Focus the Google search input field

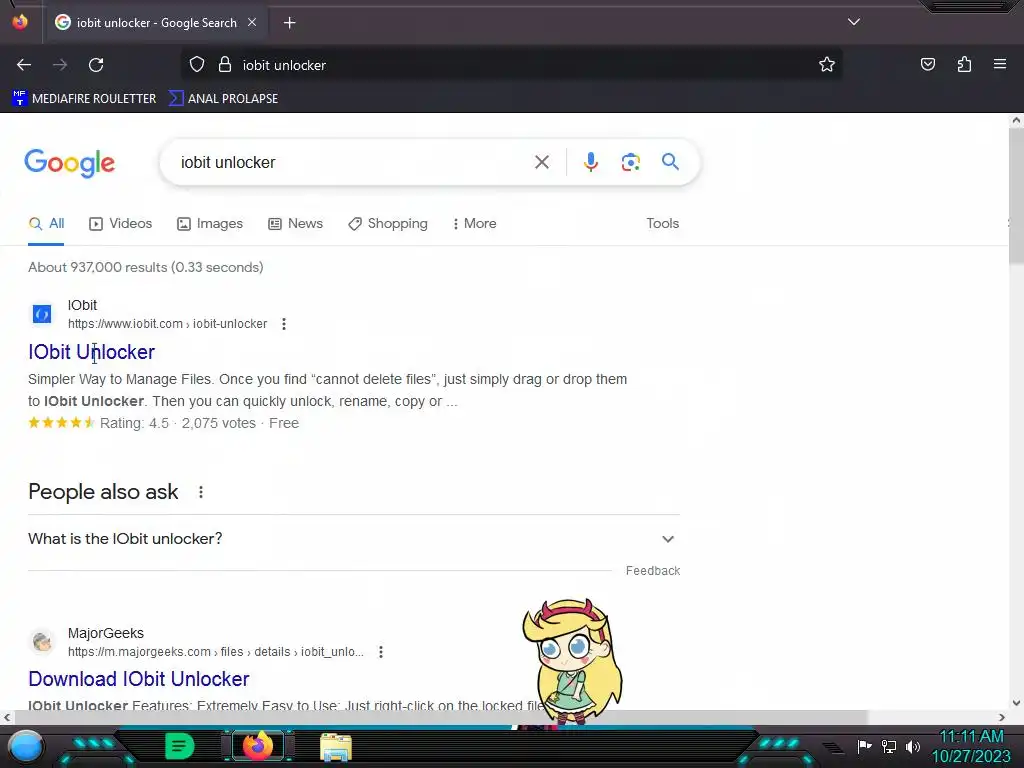click(x=353, y=163)
